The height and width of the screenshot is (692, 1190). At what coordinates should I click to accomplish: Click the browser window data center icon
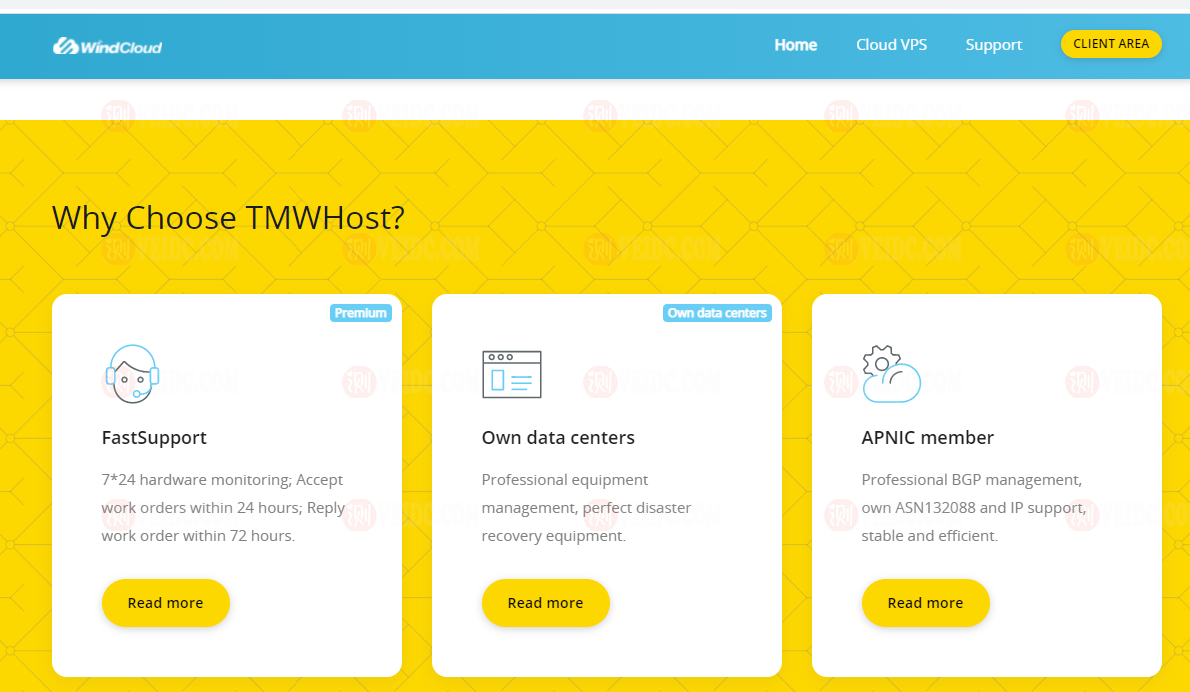point(511,374)
